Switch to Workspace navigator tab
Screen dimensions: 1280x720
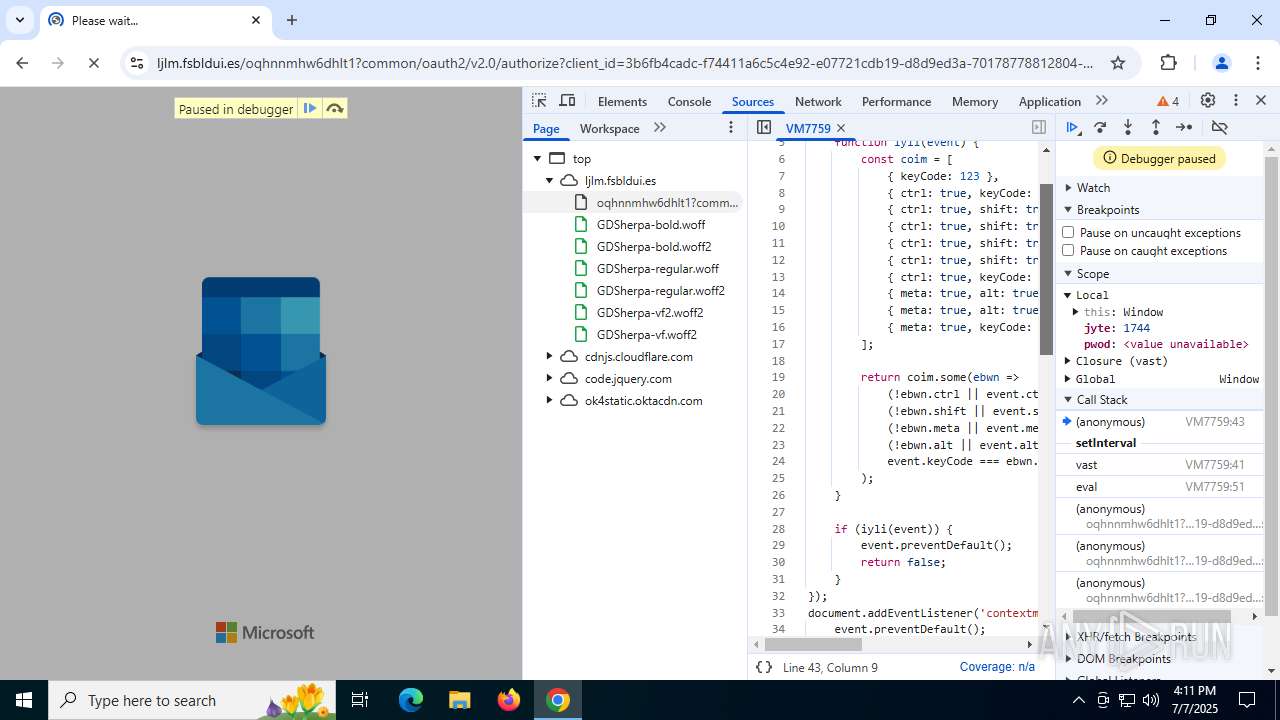[609, 128]
